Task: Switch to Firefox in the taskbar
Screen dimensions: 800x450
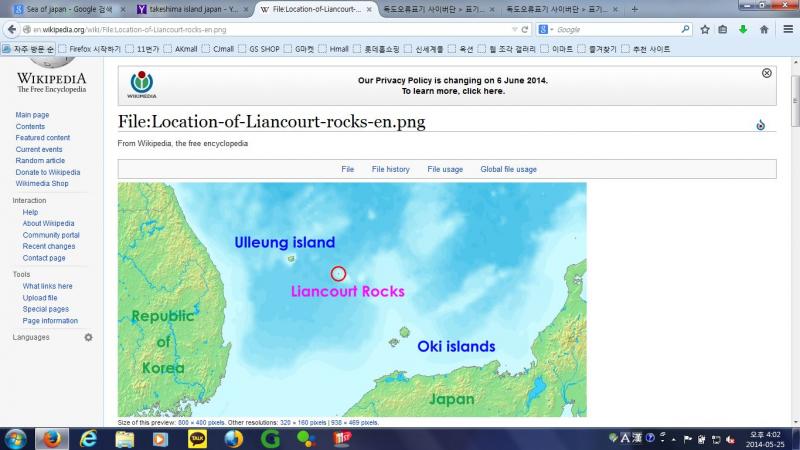Action: click(52, 439)
